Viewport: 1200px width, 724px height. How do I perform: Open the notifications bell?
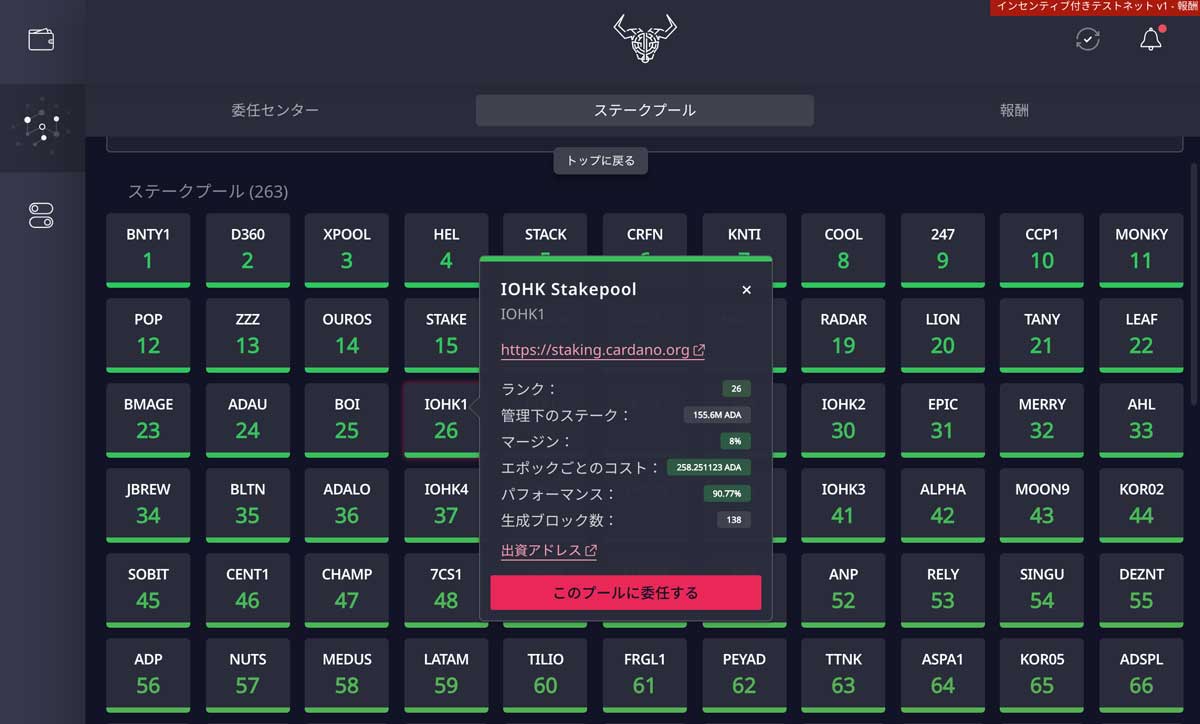pos(1151,39)
